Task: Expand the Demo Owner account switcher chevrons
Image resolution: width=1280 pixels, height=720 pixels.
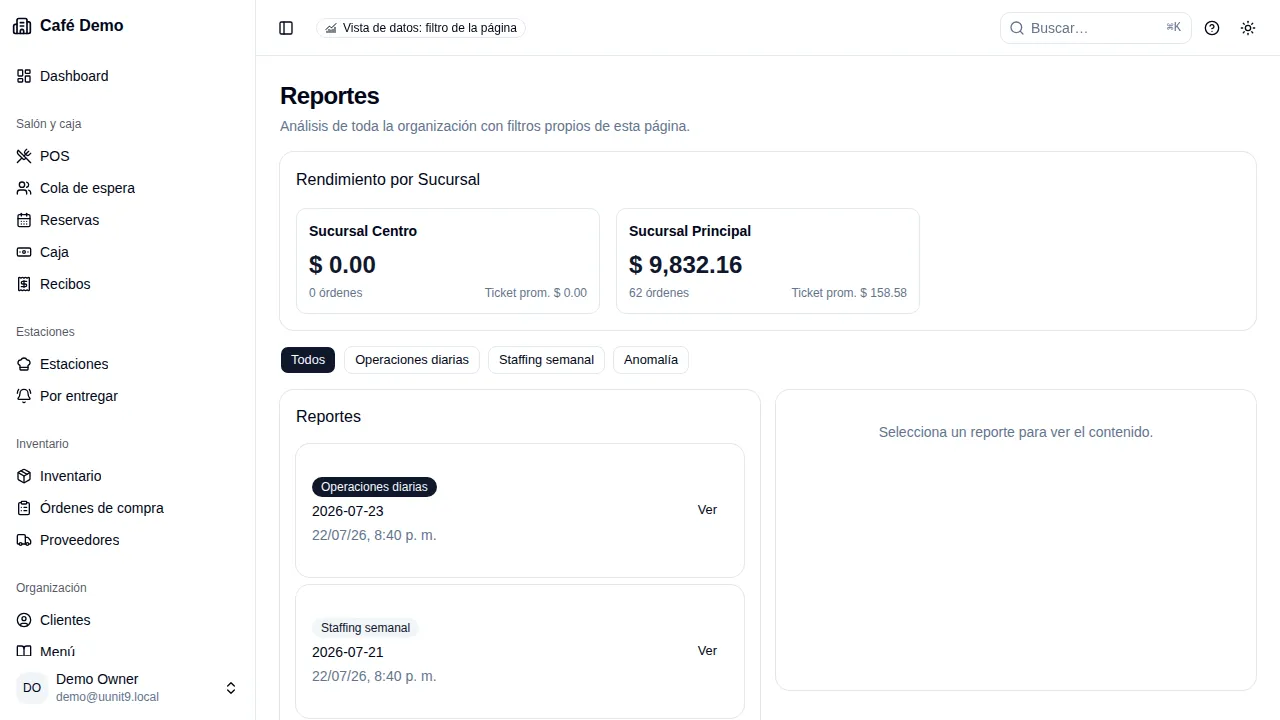Action: (231, 688)
